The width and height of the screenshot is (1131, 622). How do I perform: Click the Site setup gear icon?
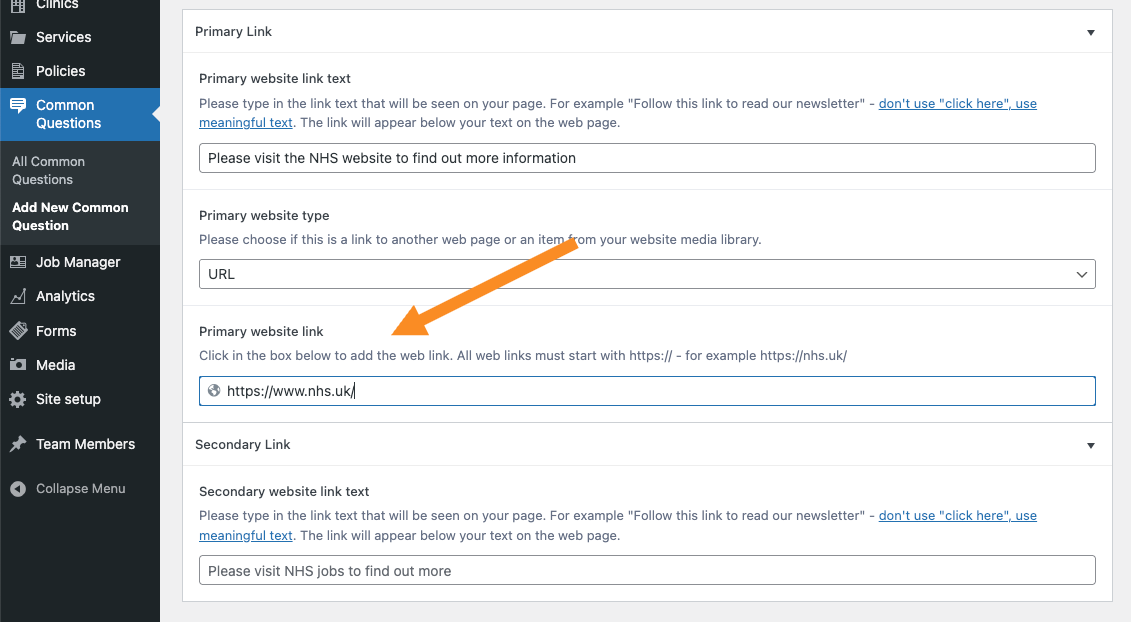pyautogui.click(x=18, y=399)
